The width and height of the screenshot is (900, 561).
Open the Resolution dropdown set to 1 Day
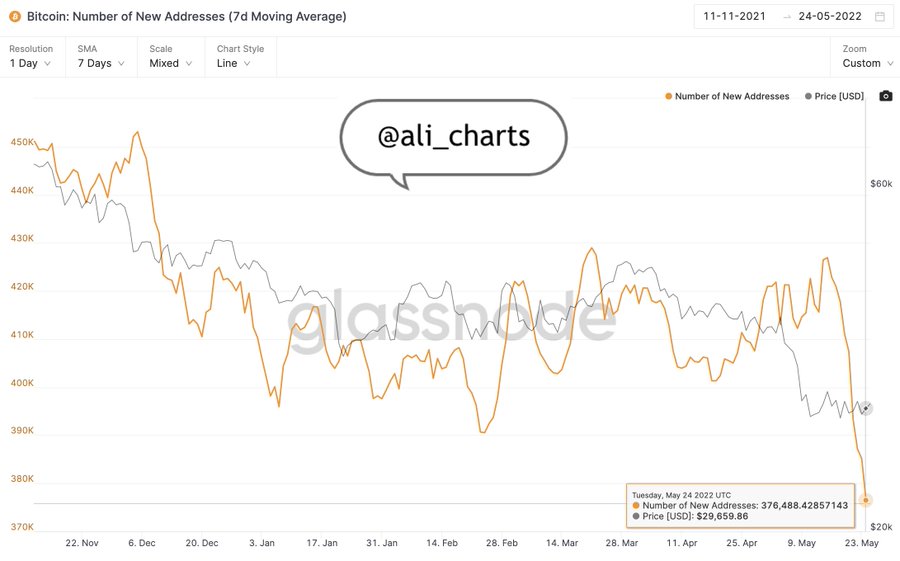[30, 63]
